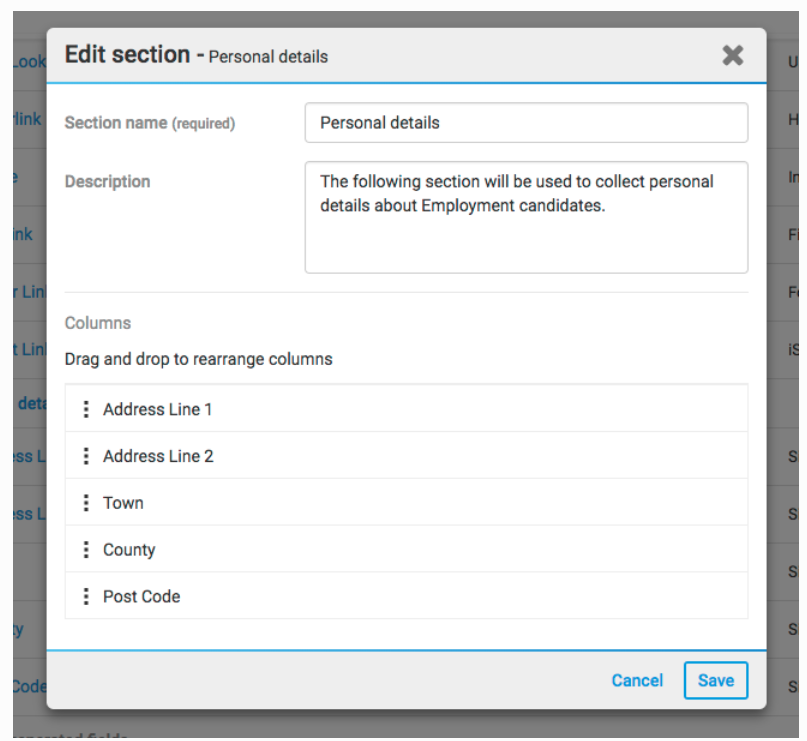This screenshot has height=741, width=807.
Task: Focus the Section name input field
Action: click(526, 123)
